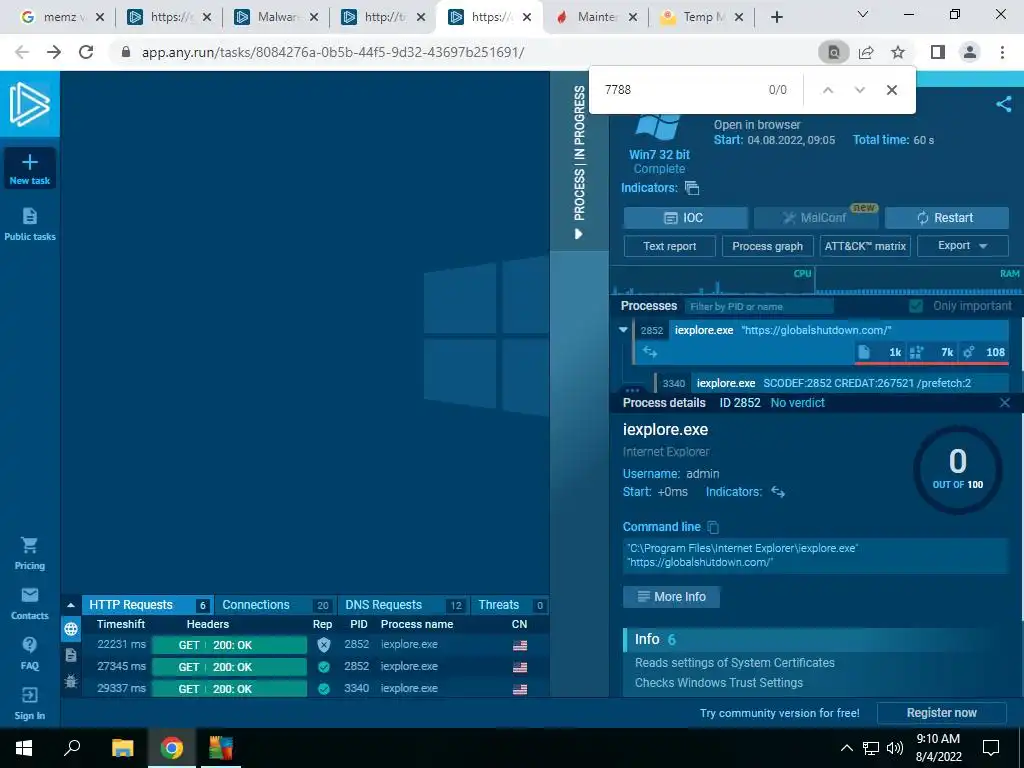
Task: Open the Pricing page
Action: pos(29,553)
